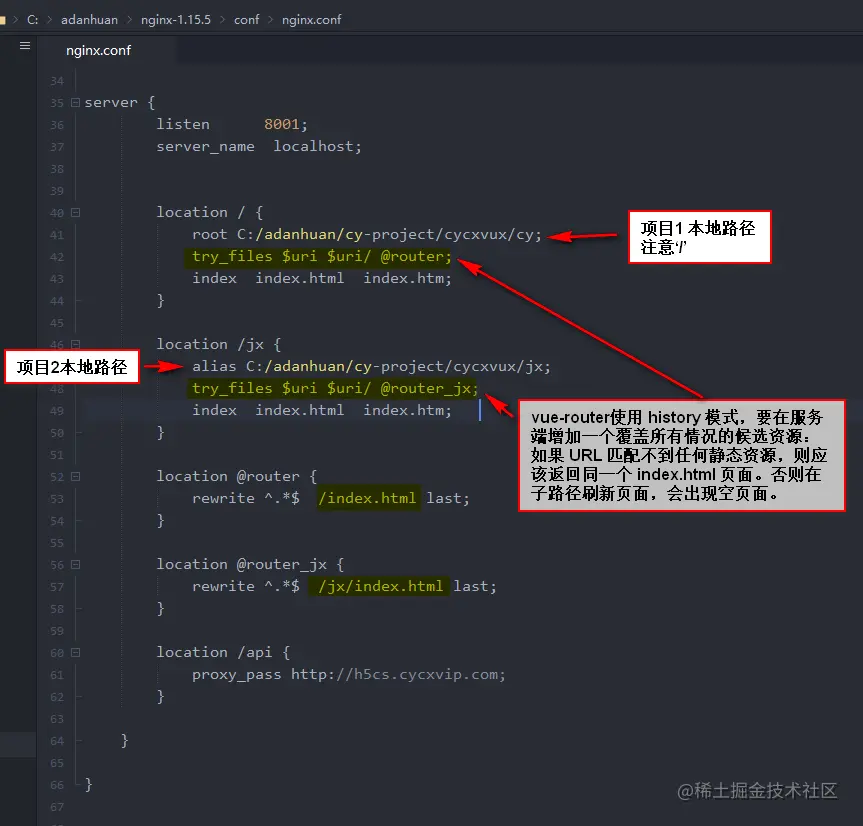Image resolution: width=863 pixels, height=826 pixels.
Task: Click the alias path ending in cycxvux/jx
Action: click(x=398, y=366)
